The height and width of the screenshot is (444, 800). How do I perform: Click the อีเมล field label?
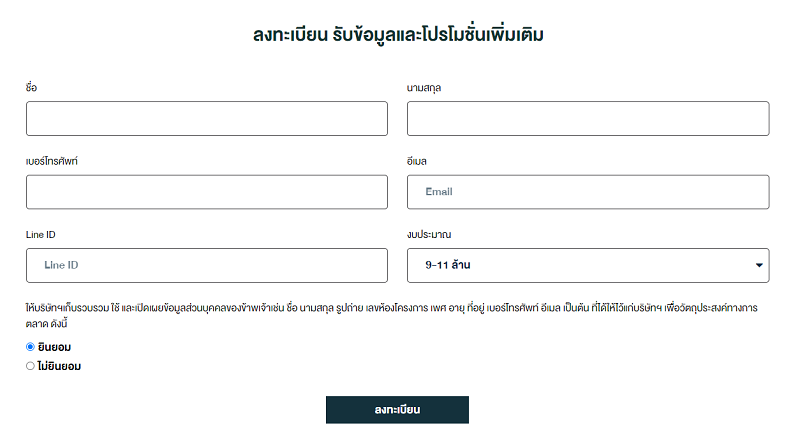pyautogui.click(x=416, y=161)
